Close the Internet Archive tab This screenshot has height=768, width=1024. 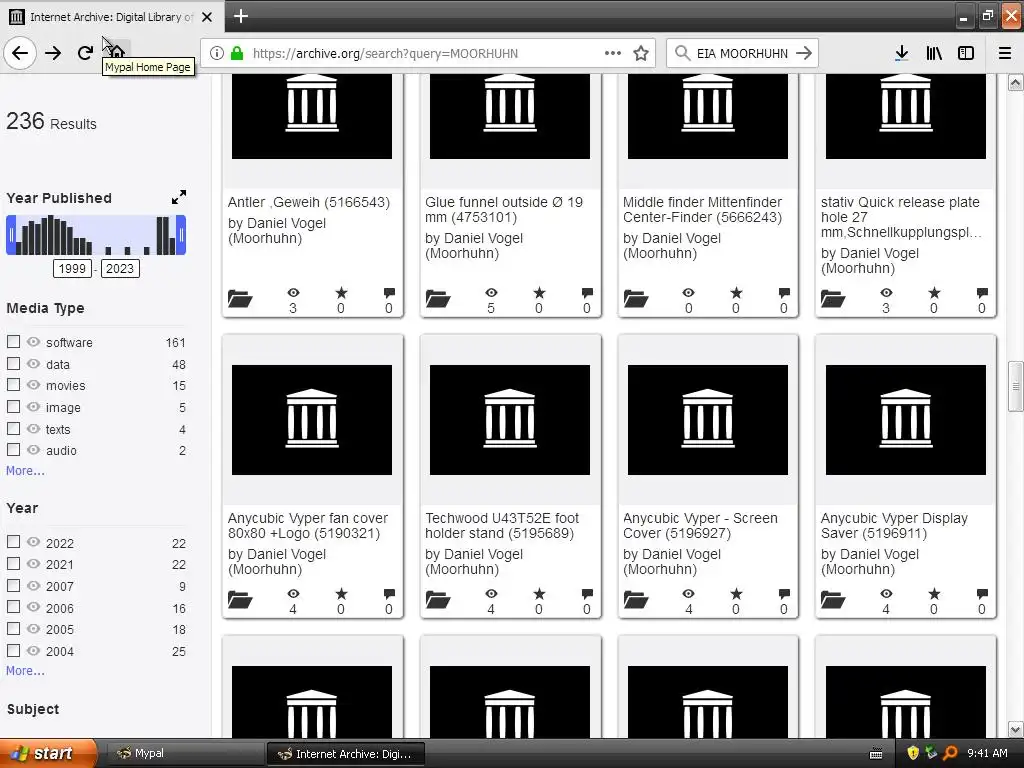click(207, 17)
